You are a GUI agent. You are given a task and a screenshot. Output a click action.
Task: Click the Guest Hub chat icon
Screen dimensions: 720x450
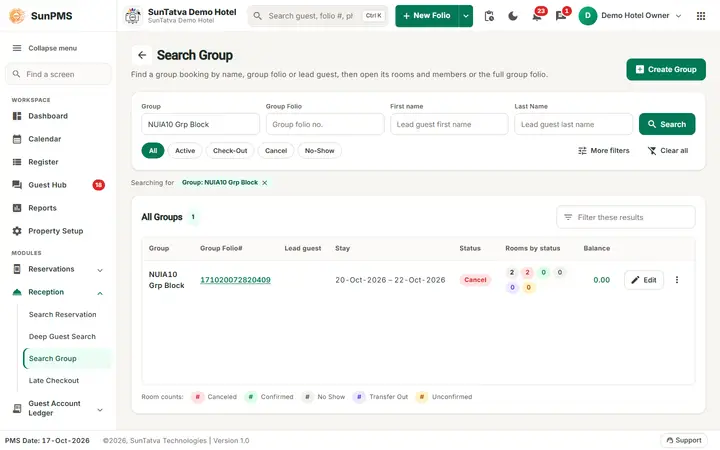pyautogui.click(x=17, y=185)
